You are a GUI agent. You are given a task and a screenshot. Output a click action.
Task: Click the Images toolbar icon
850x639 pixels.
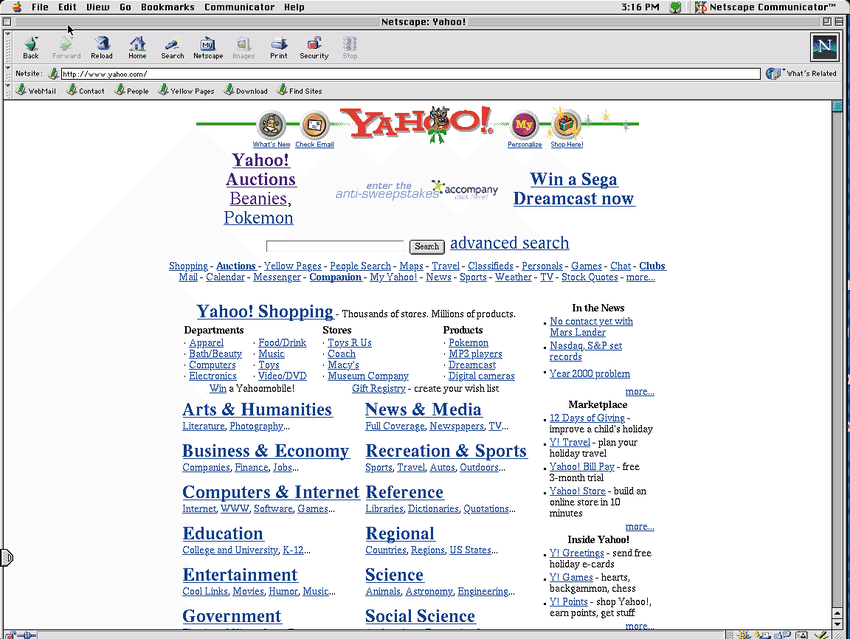(x=243, y=47)
